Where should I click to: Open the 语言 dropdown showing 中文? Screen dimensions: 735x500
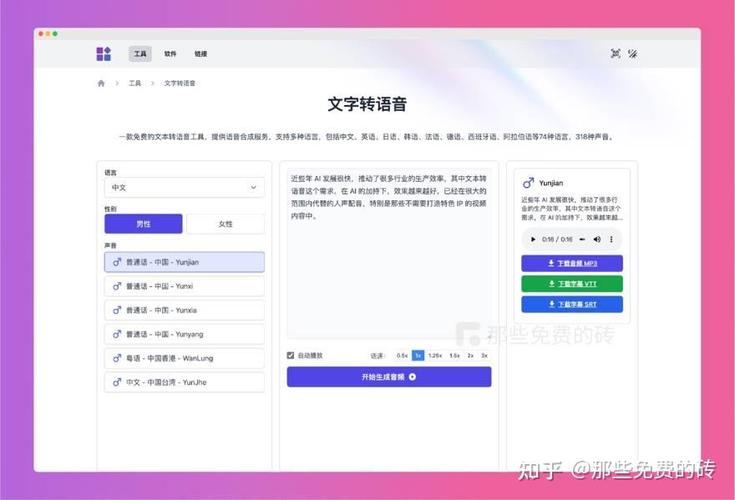(x=184, y=187)
